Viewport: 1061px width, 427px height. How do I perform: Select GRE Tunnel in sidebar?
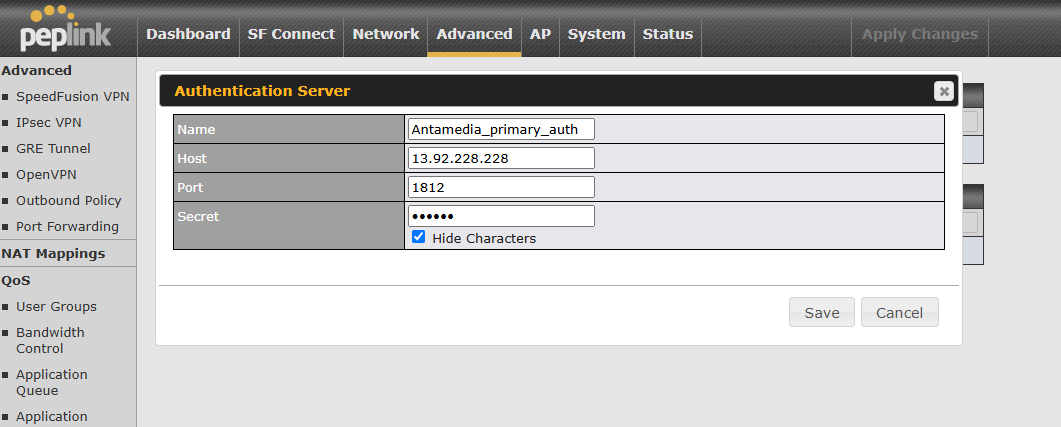click(x=53, y=149)
